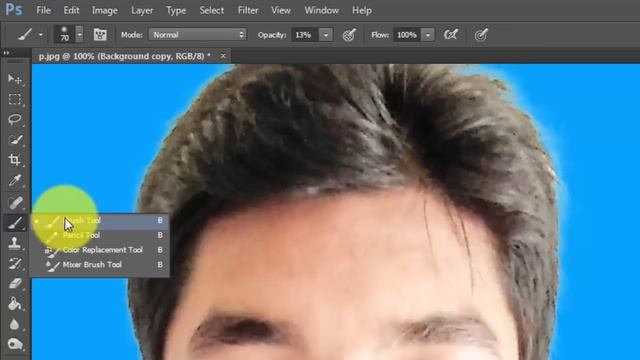Open the File menu
The height and width of the screenshot is (360, 640).
tap(43, 10)
